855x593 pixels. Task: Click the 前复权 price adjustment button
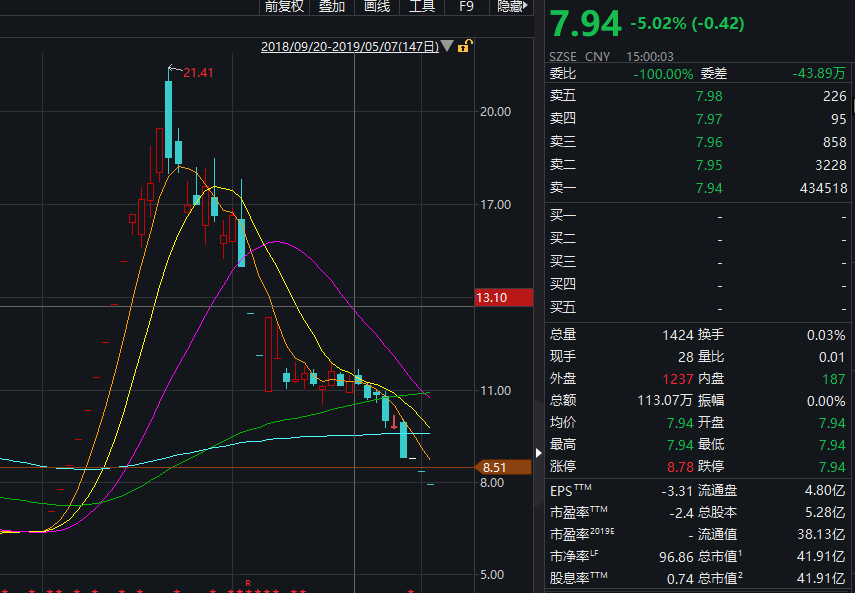pyautogui.click(x=283, y=7)
